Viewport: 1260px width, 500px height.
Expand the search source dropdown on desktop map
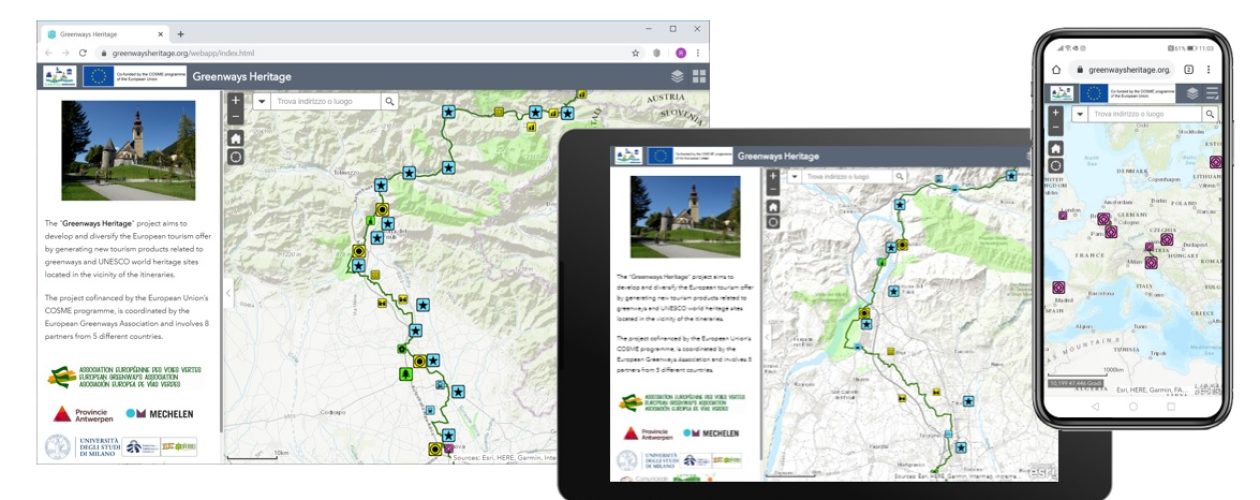[x=262, y=101]
